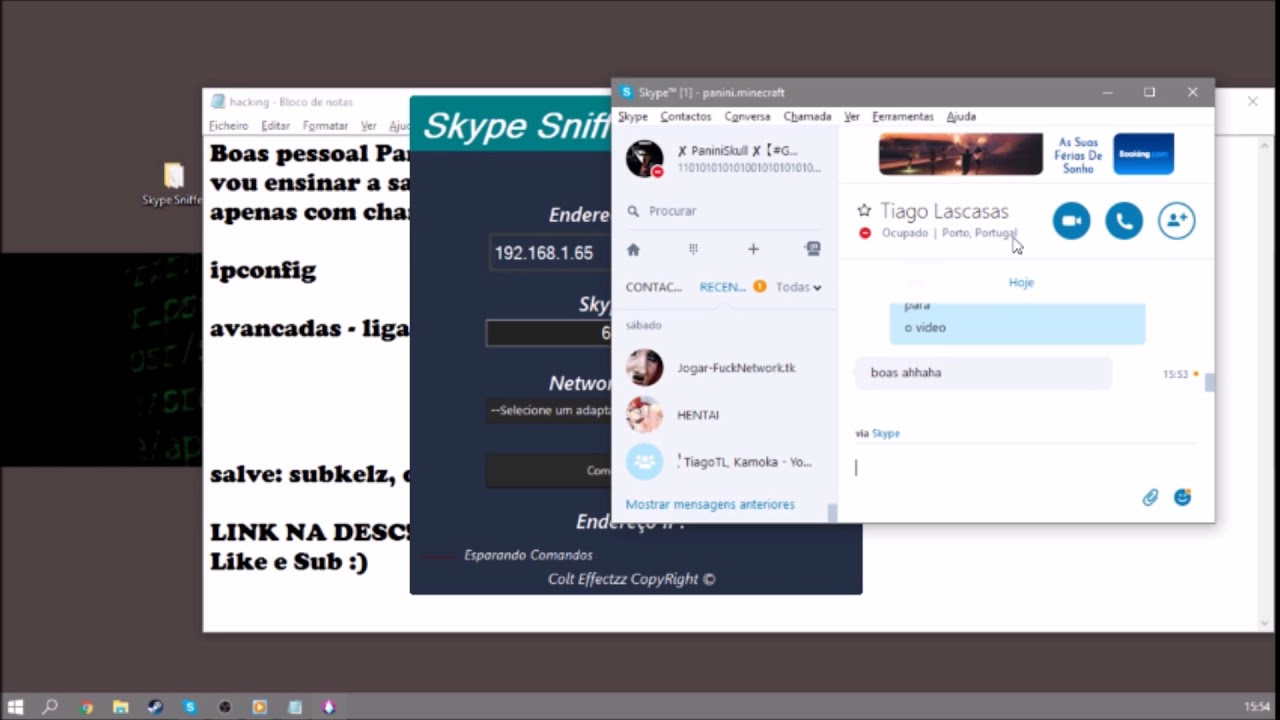Open Skype from the taskbar
The height and width of the screenshot is (720, 1280).
(x=190, y=707)
